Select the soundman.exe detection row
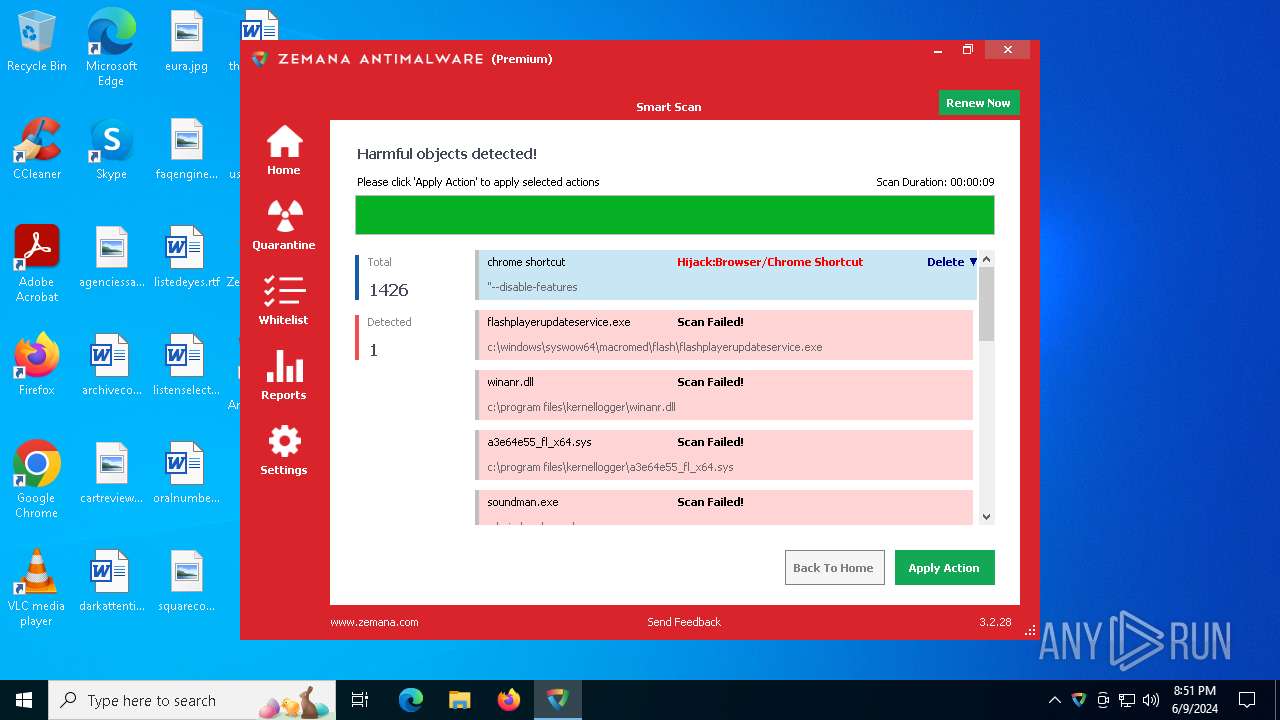The height and width of the screenshot is (720, 1280). click(724, 507)
